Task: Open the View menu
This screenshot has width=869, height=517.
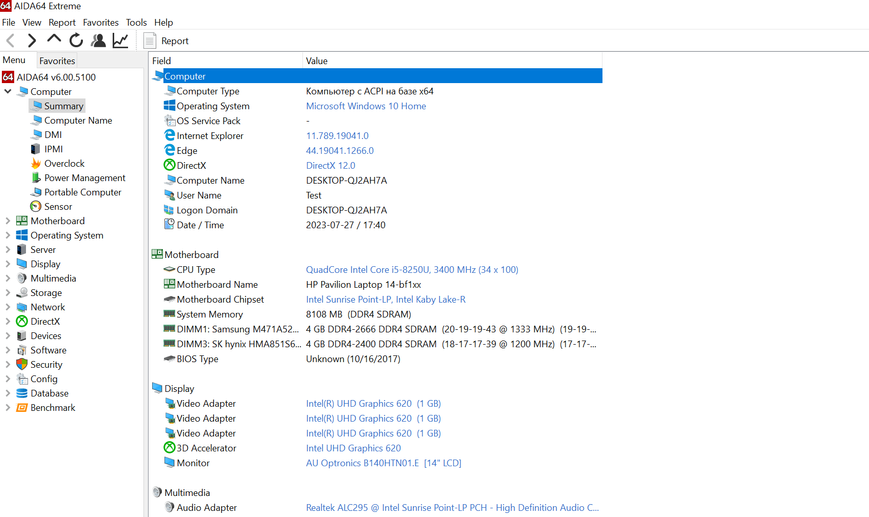Action: coord(32,22)
